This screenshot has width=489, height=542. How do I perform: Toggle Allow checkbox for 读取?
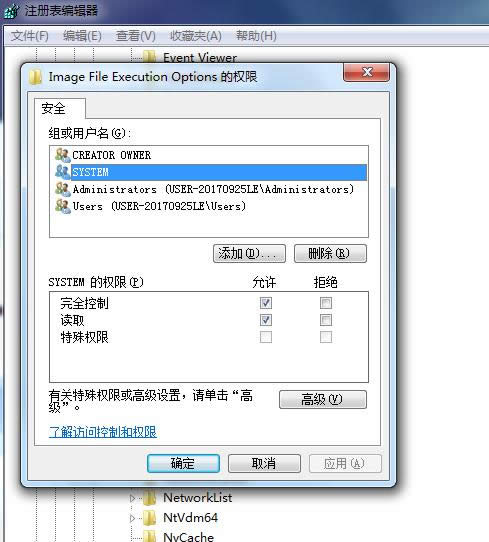pos(266,320)
